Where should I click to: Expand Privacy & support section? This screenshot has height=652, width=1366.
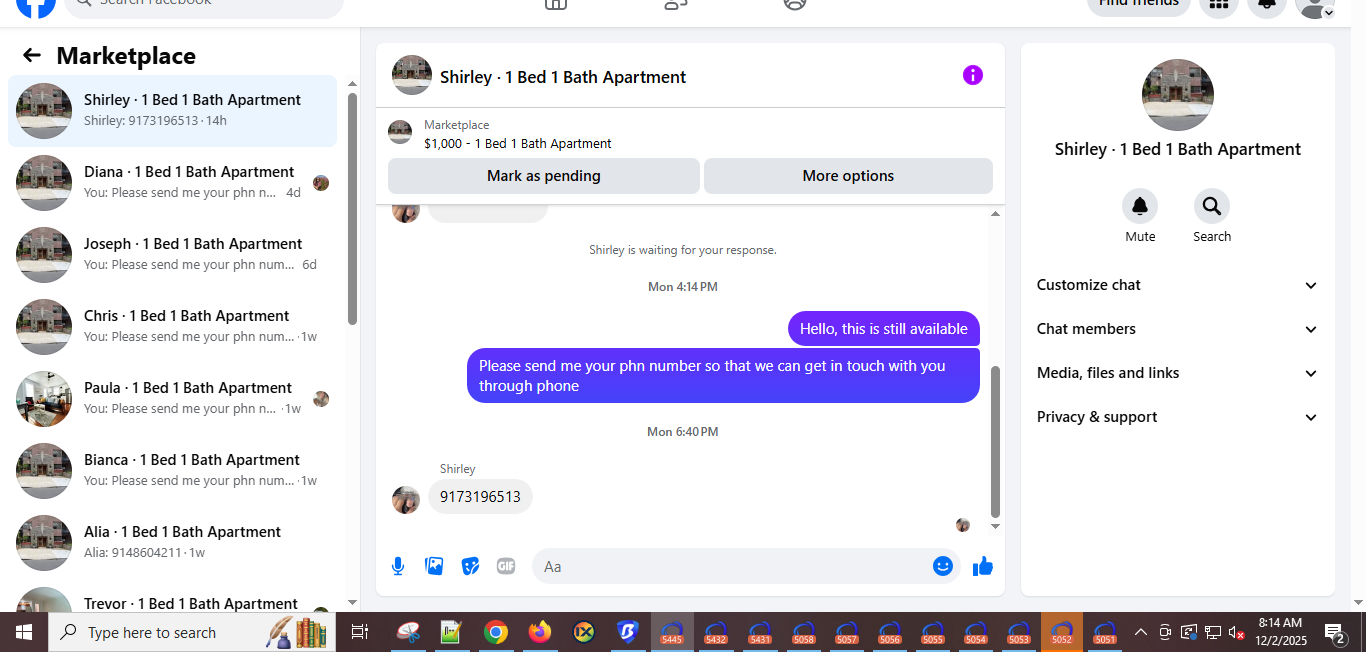coord(1178,417)
